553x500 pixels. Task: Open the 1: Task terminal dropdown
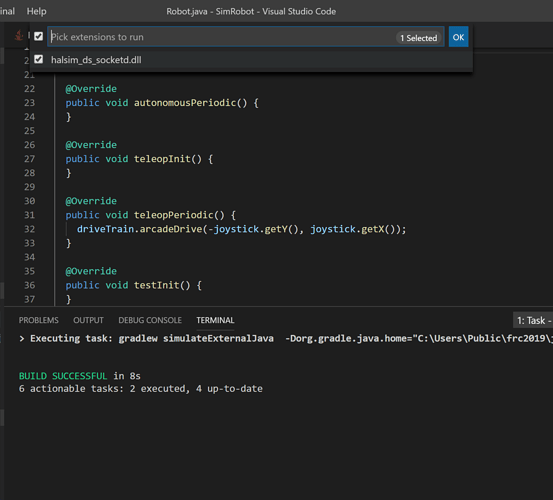tap(533, 321)
